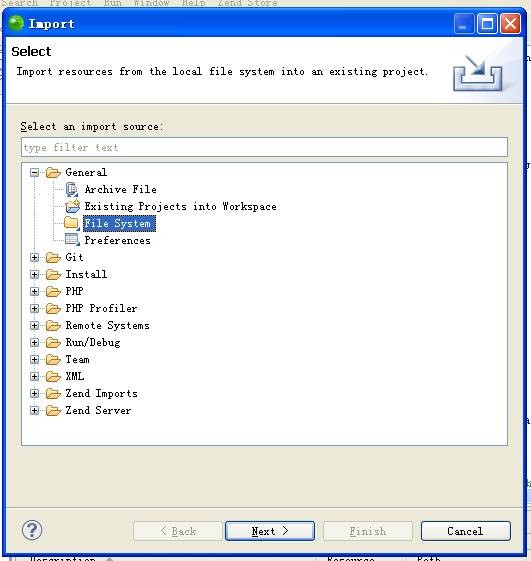531x561 pixels.
Task: Expand the XML category
Action: point(34,376)
